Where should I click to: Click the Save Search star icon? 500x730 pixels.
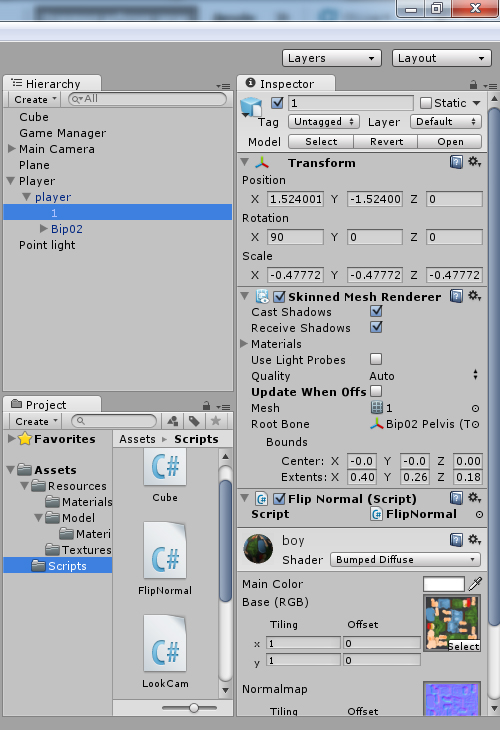tap(215, 421)
